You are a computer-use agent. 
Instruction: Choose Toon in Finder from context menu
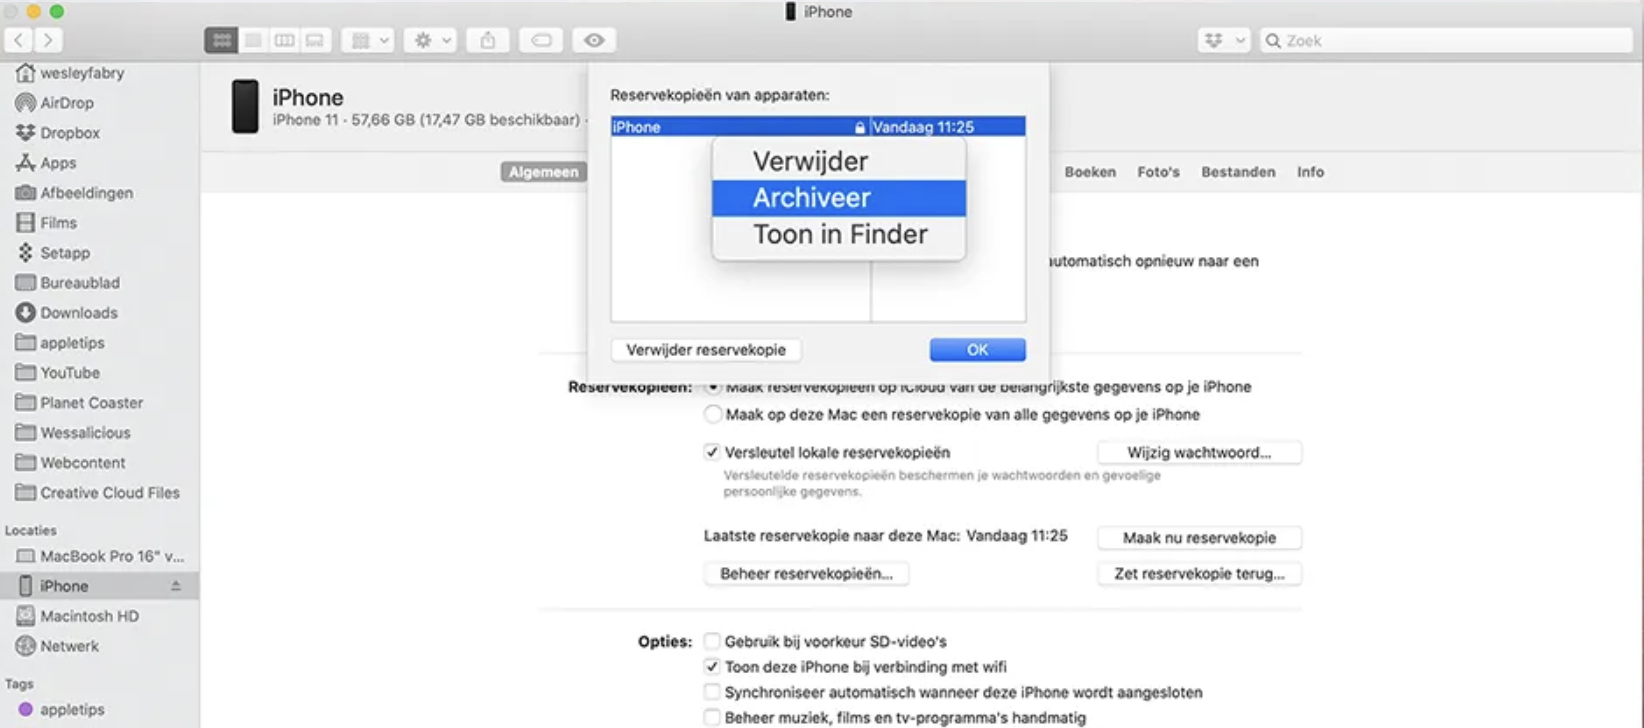[839, 234]
